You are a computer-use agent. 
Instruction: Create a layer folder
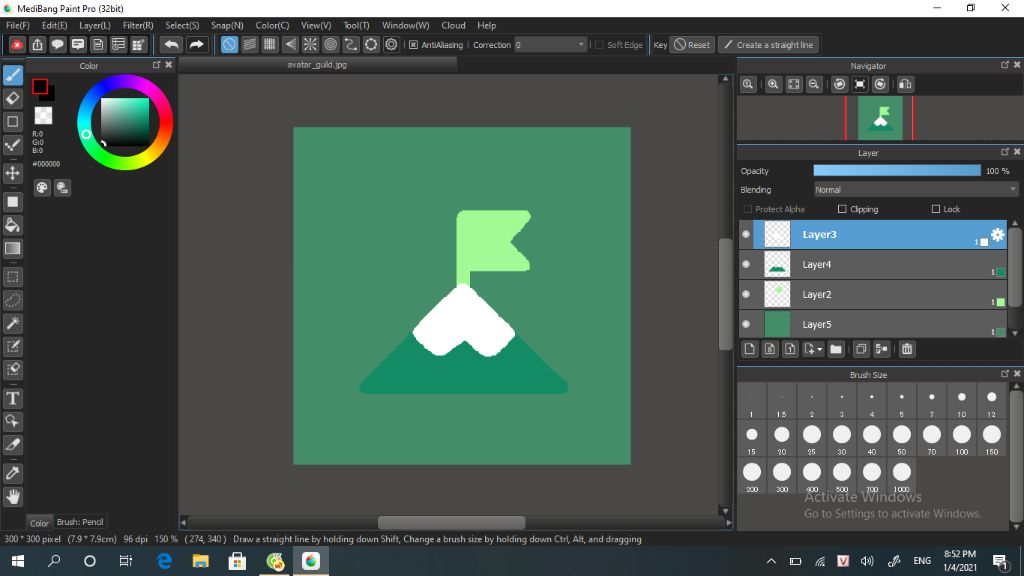(836, 349)
